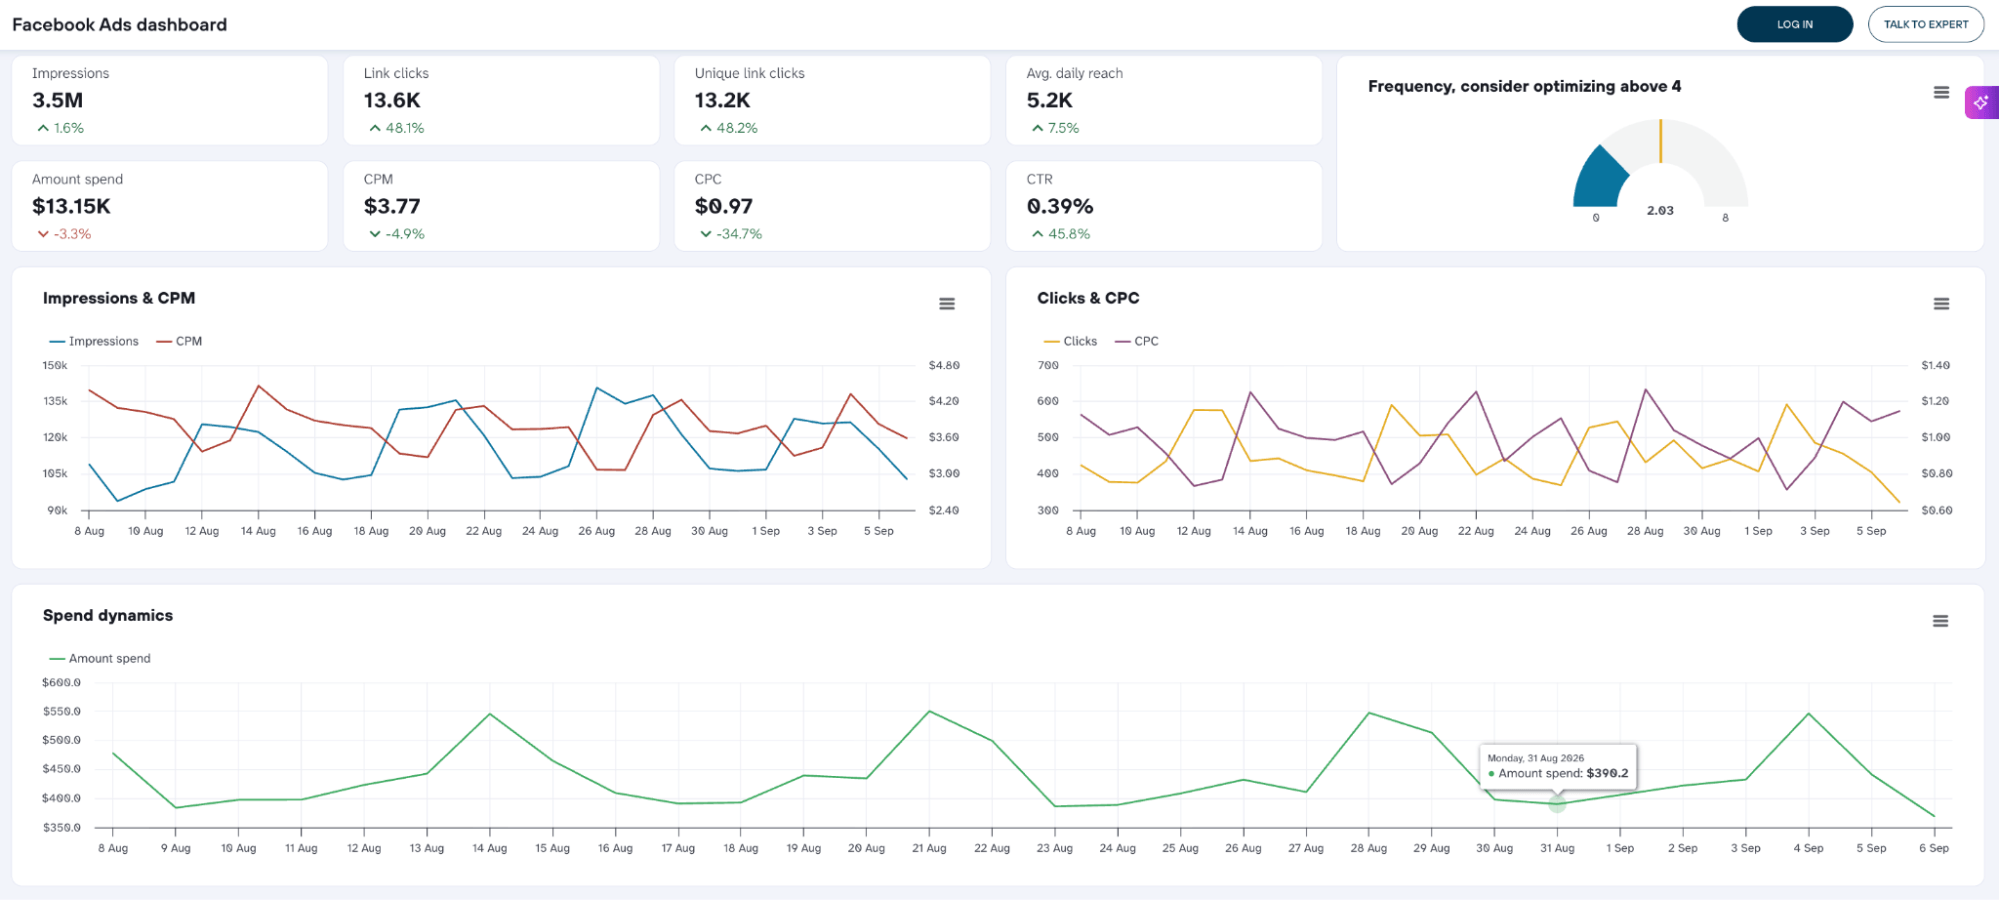This screenshot has width=1999, height=900.
Task: Click the $1.40 label on CPC axis
Action: coord(1936,365)
